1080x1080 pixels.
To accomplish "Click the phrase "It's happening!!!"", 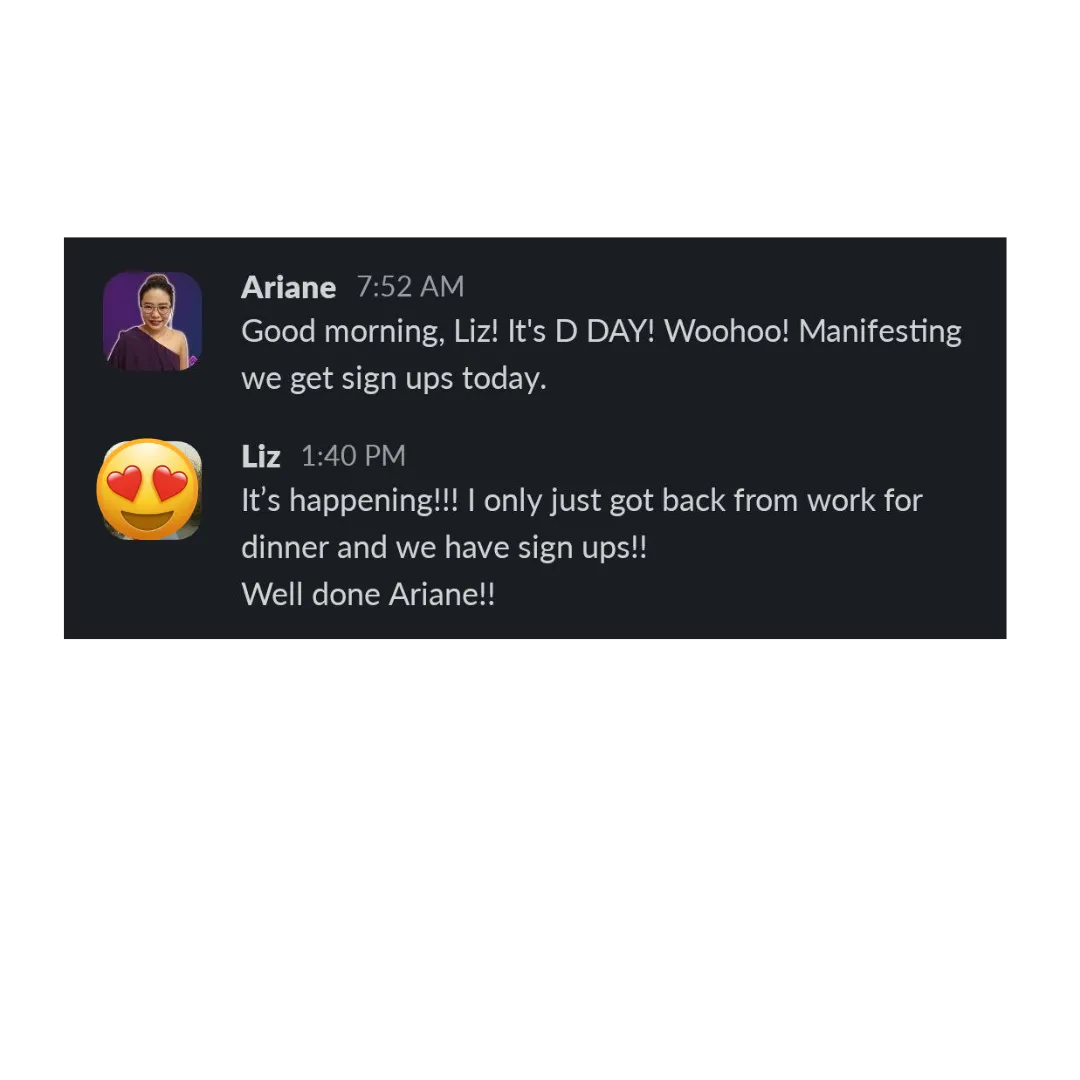I will coord(350,501).
